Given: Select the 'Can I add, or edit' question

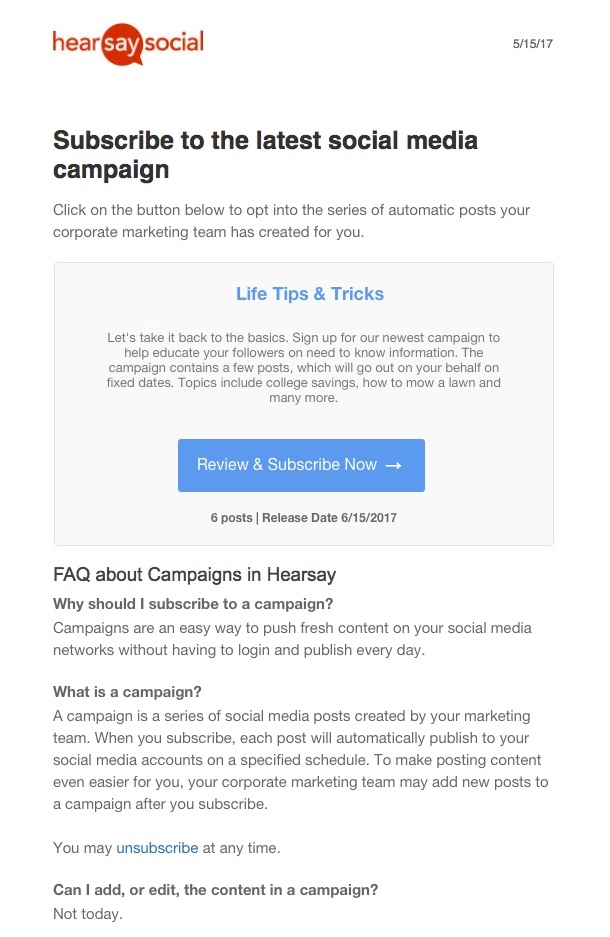Looking at the screenshot, I should click(216, 890).
